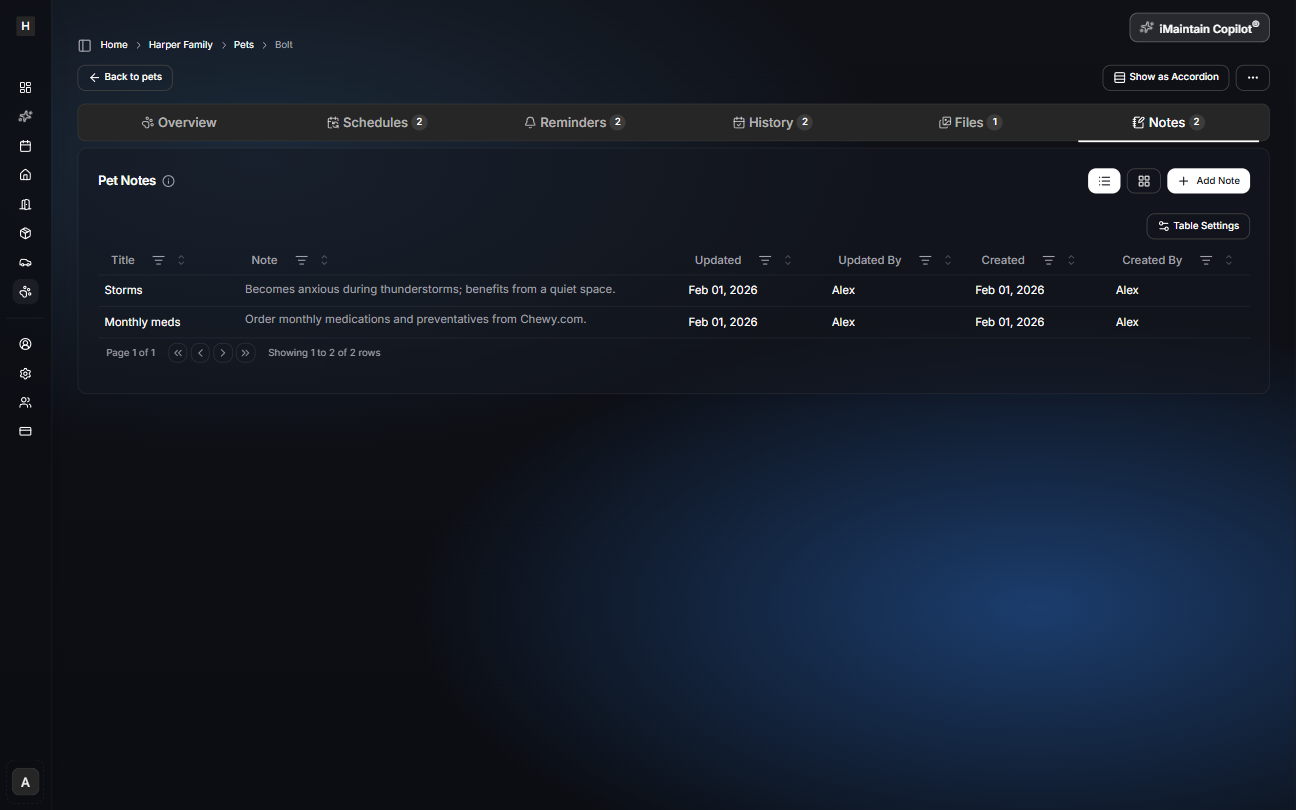Switch to grid card view layout
Image resolution: width=1296 pixels, height=810 pixels.
pyautogui.click(x=1143, y=181)
